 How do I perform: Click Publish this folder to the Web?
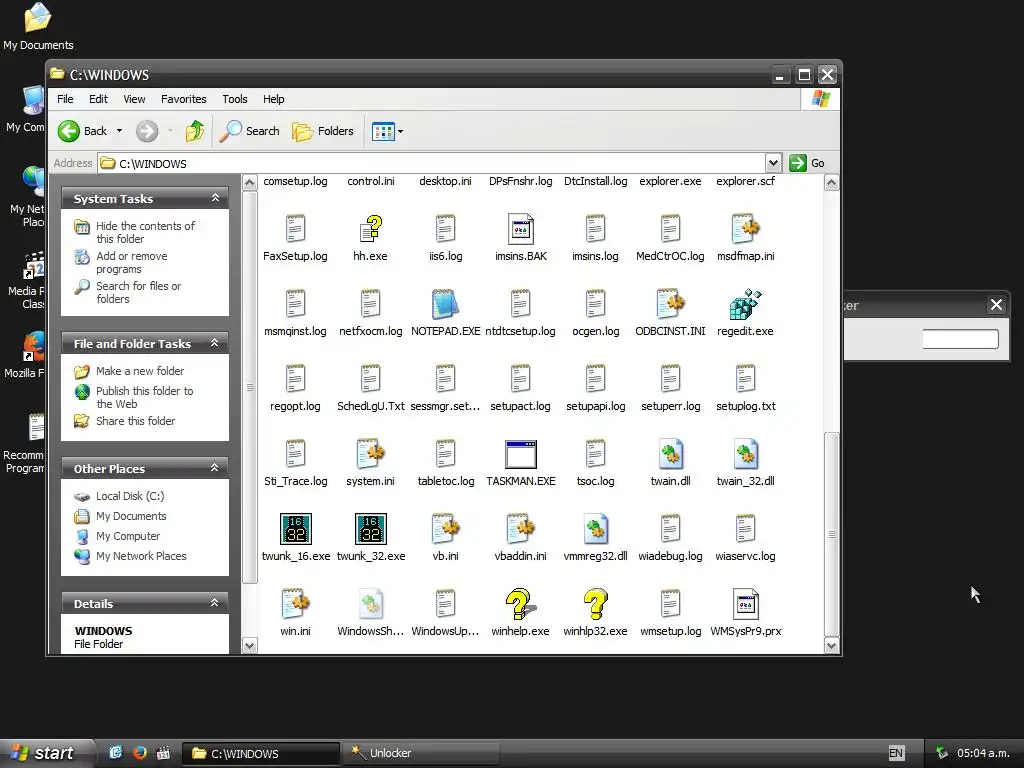point(144,397)
